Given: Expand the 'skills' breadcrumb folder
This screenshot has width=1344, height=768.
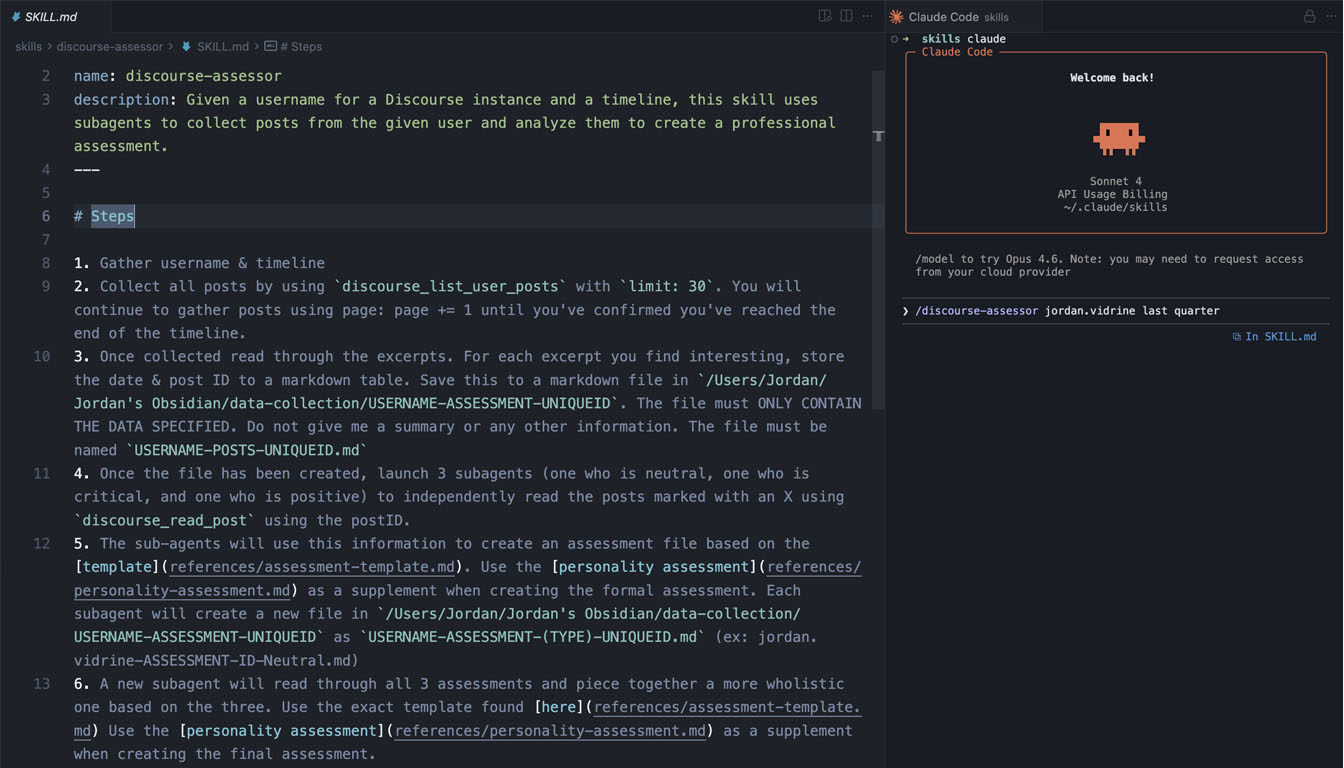Looking at the screenshot, I should [x=28, y=46].
